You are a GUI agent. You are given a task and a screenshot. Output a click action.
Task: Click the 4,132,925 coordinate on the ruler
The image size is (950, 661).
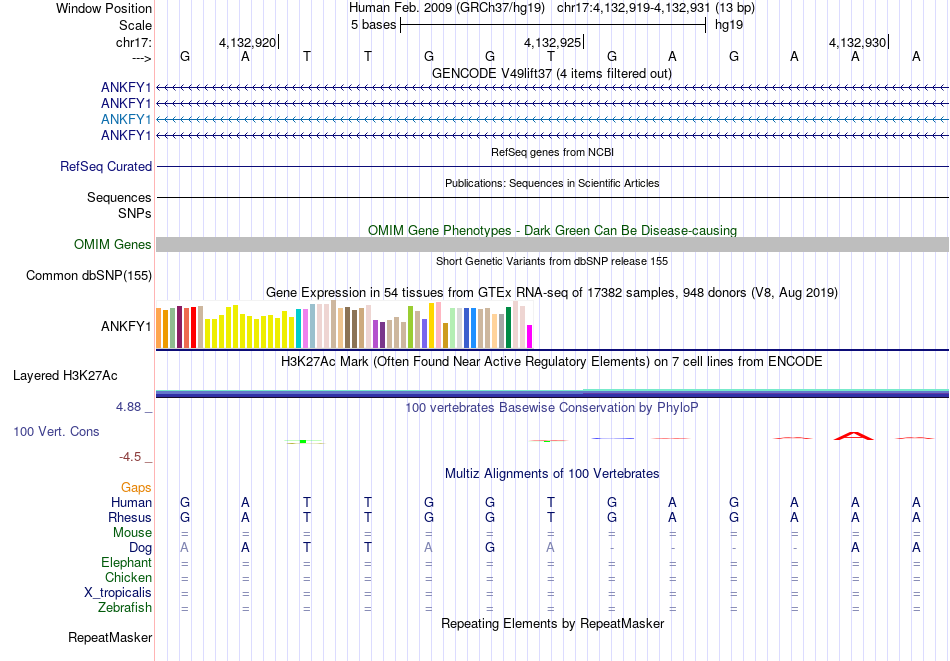(x=552, y=42)
